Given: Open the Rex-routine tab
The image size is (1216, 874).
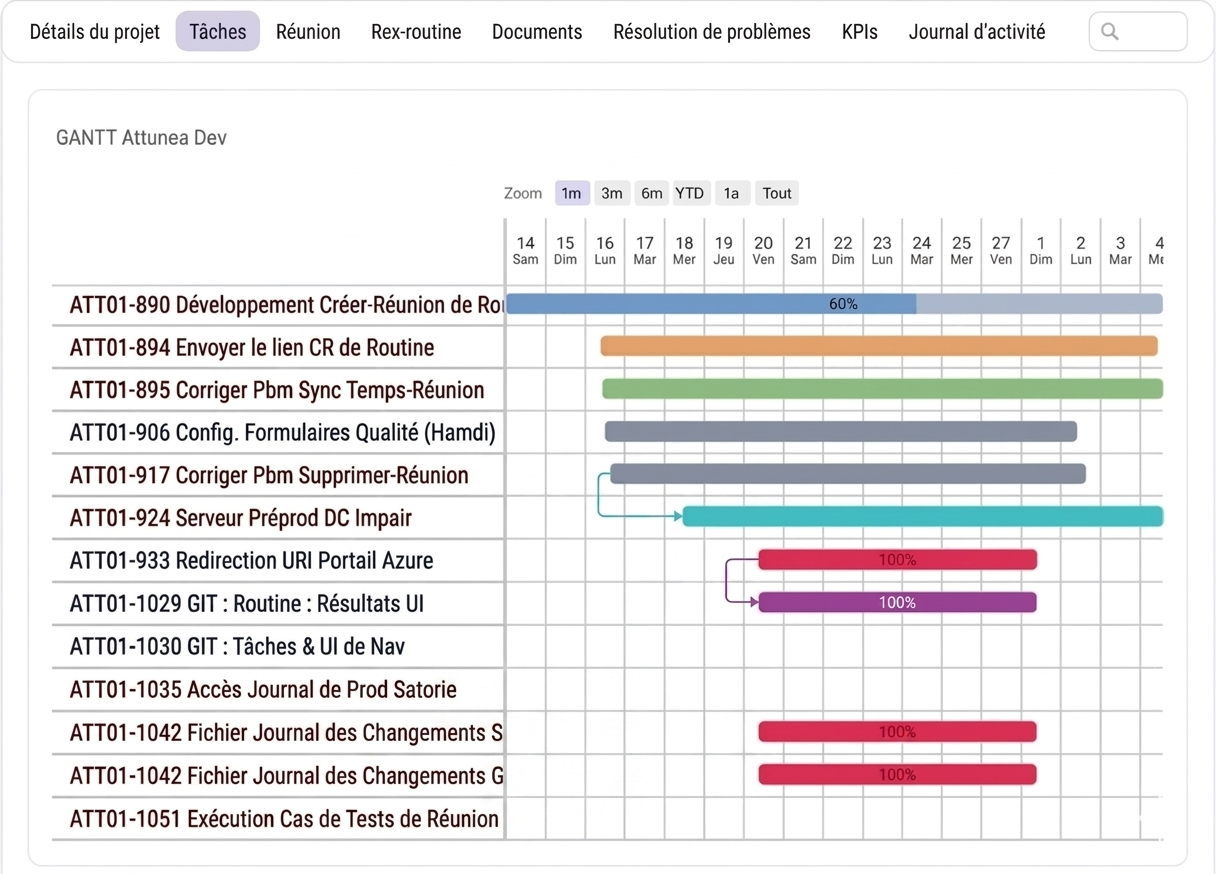Looking at the screenshot, I should coord(416,32).
